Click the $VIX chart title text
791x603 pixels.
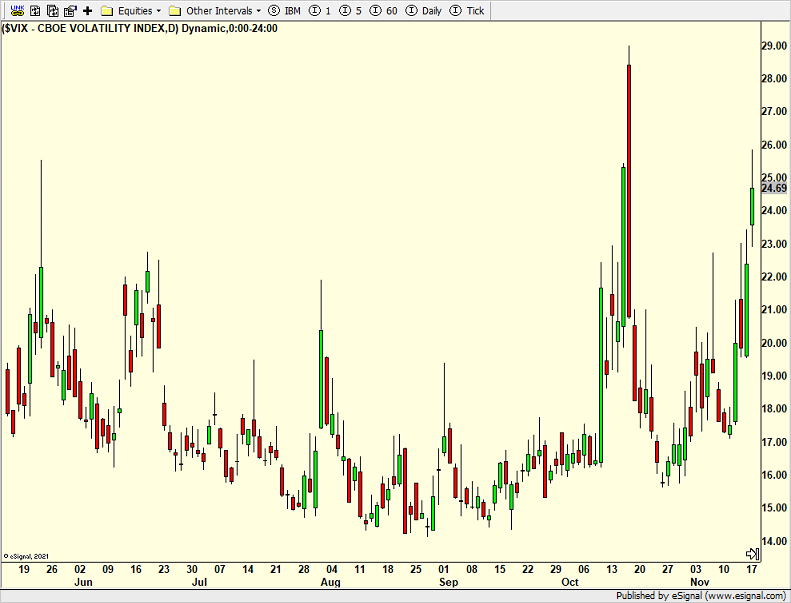140,28
